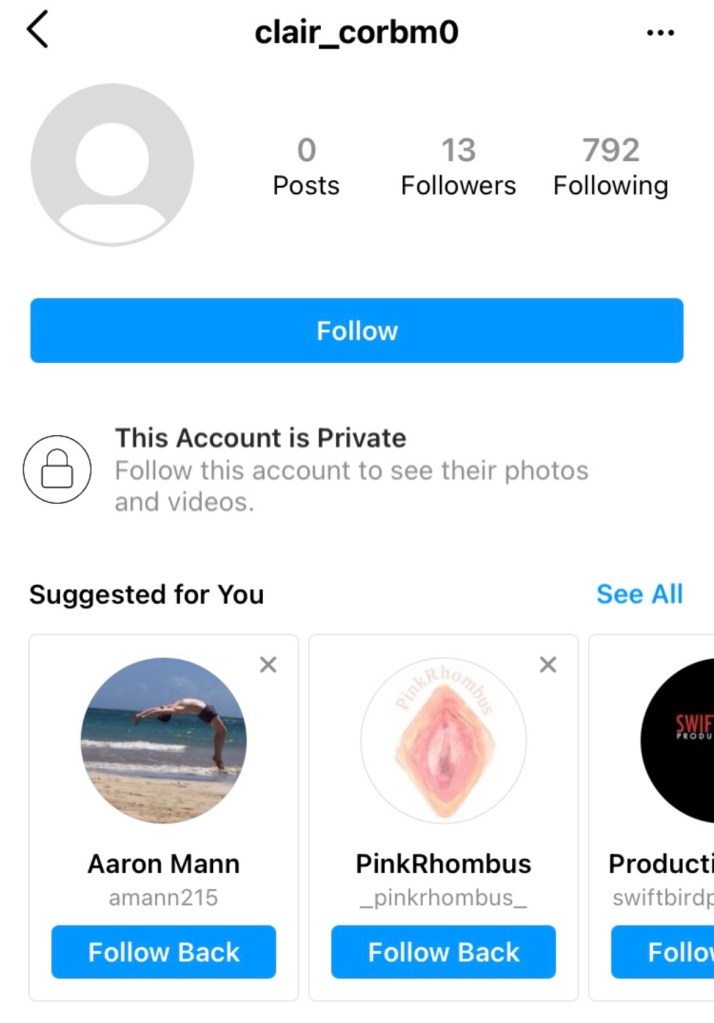Follow back PinkRhombus
Viewport: 714px width, 1023px height.
(443, 952)
